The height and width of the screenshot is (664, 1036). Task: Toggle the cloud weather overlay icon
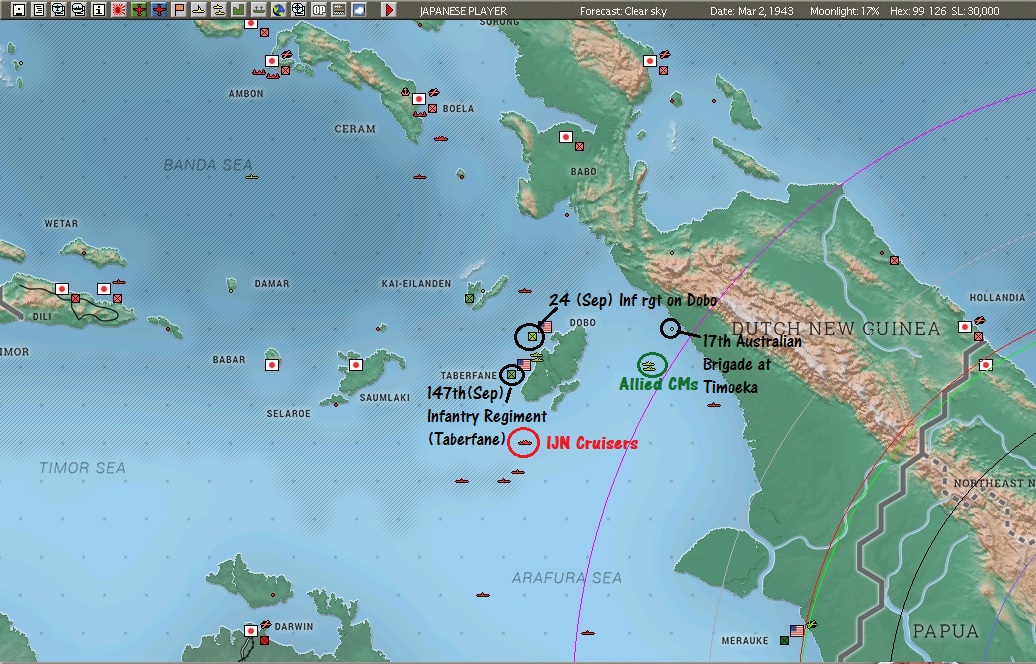pos(359,10)
